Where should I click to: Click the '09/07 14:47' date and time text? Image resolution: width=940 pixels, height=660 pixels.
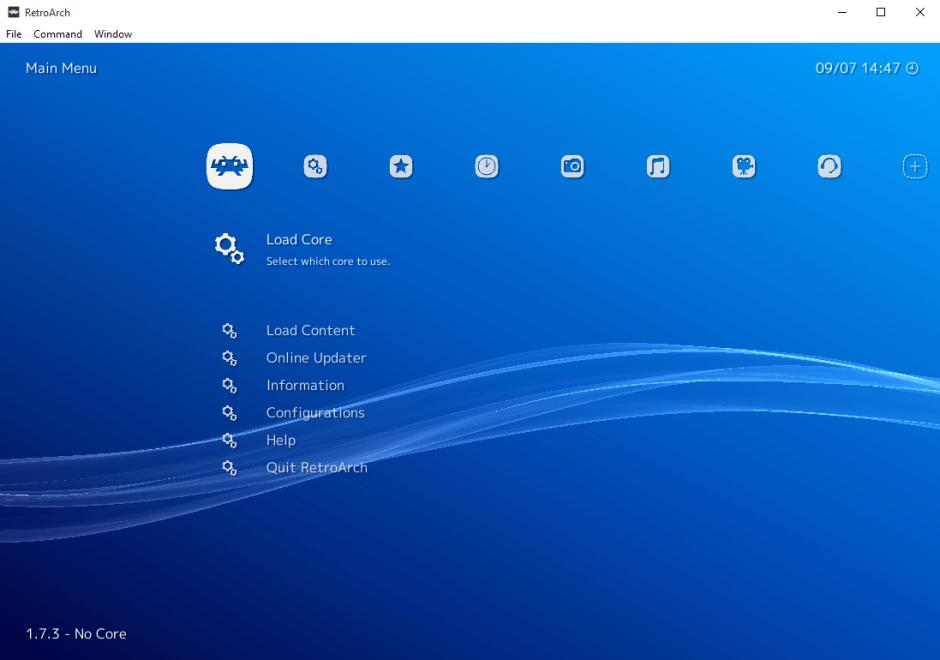(x=858, y=68)
